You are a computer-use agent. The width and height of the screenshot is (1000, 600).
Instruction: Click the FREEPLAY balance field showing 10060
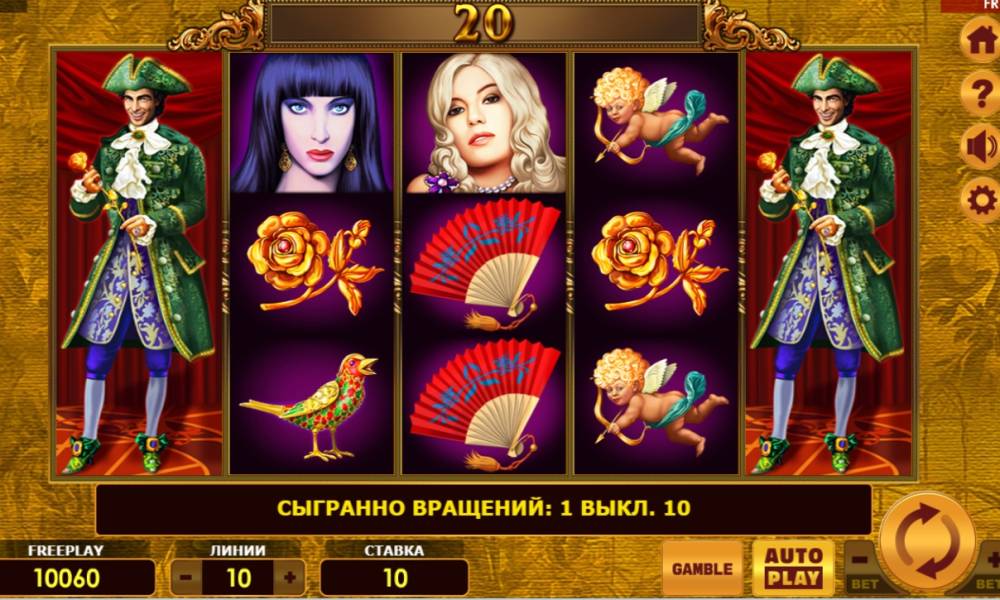[77, 578]
